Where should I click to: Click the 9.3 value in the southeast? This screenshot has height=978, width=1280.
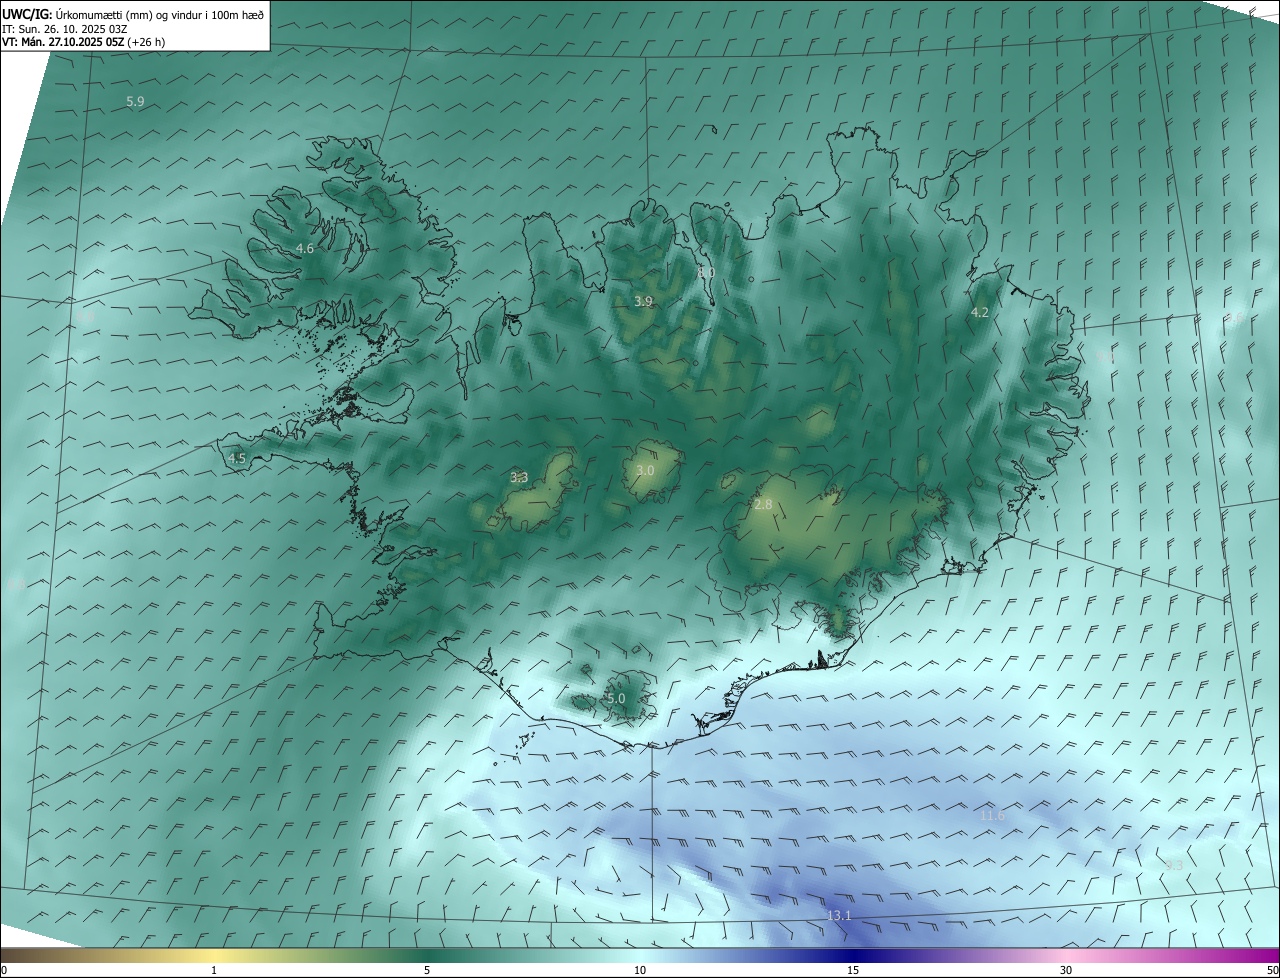click(1174, 865)
